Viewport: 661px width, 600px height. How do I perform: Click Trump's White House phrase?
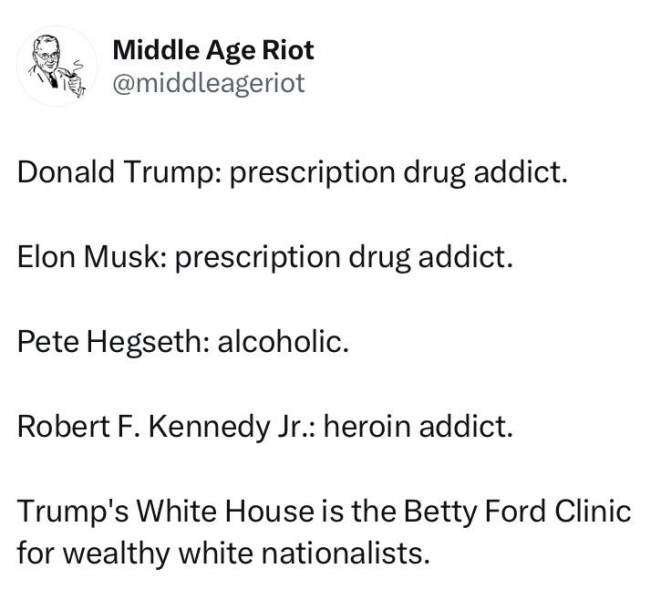(166, 511)
